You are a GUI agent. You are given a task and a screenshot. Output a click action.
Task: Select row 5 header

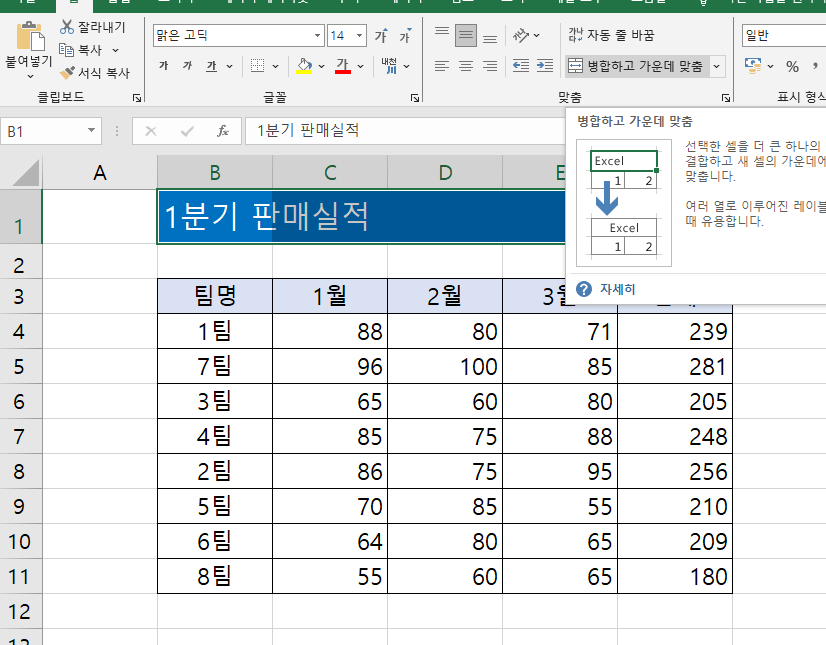point(20,366)
